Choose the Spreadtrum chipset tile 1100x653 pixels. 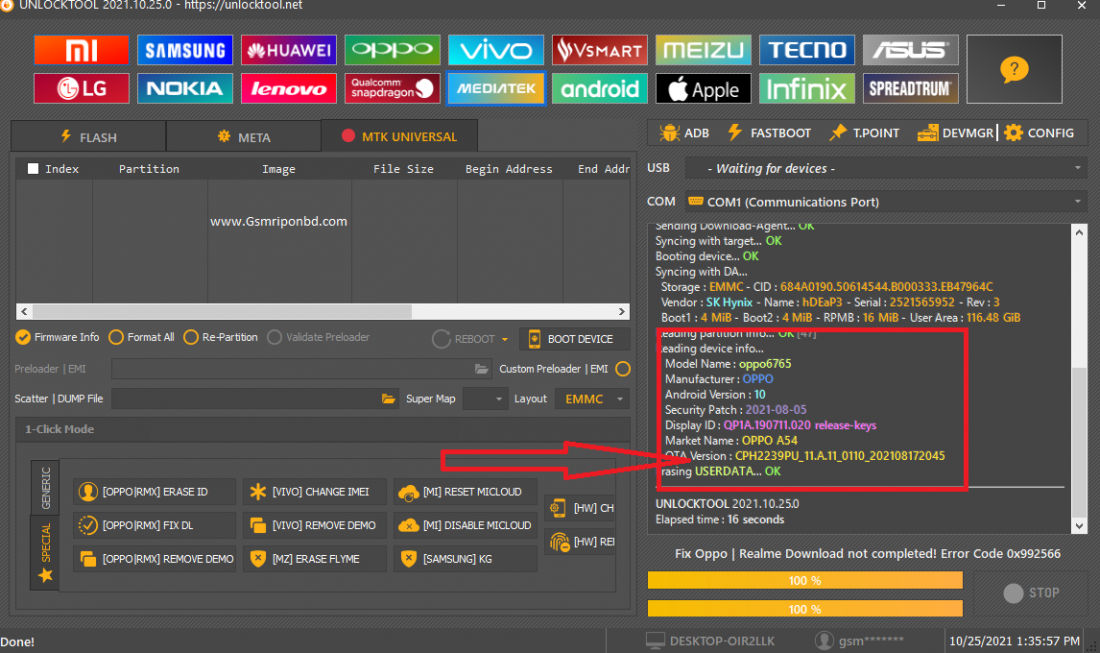pyautogui.click(x=911, y=88)
